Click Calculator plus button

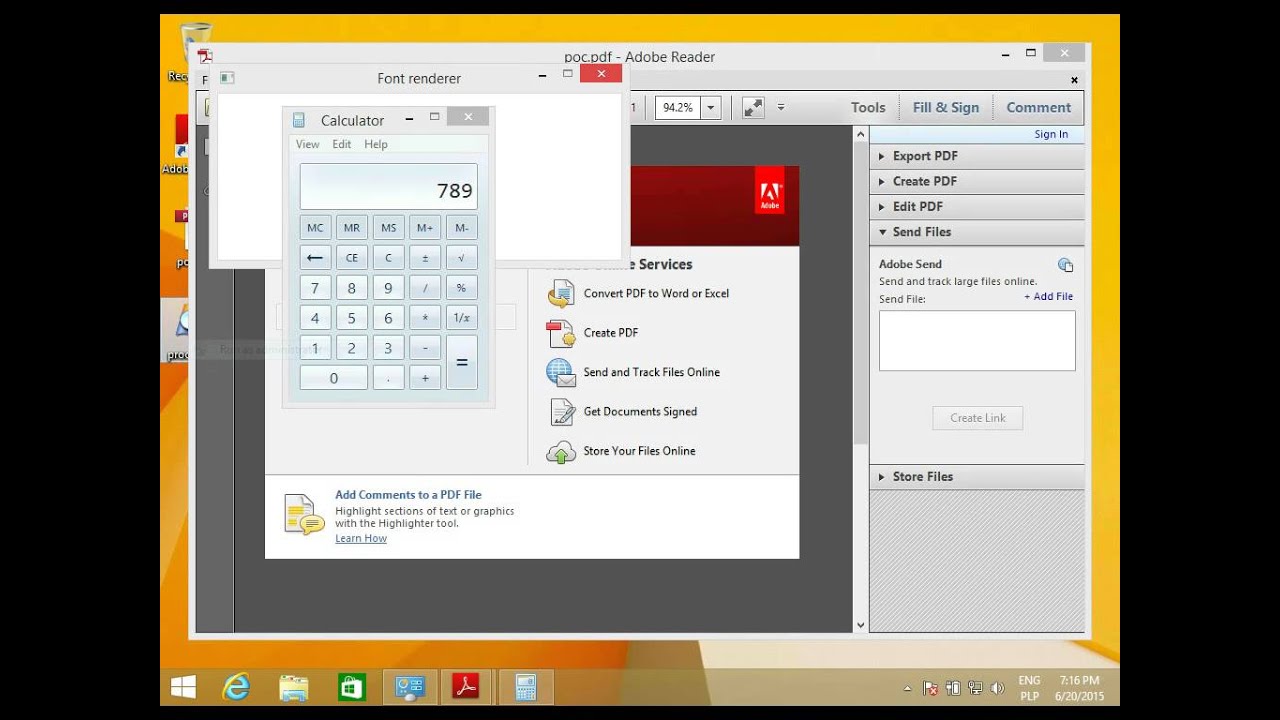click(425, 378)
